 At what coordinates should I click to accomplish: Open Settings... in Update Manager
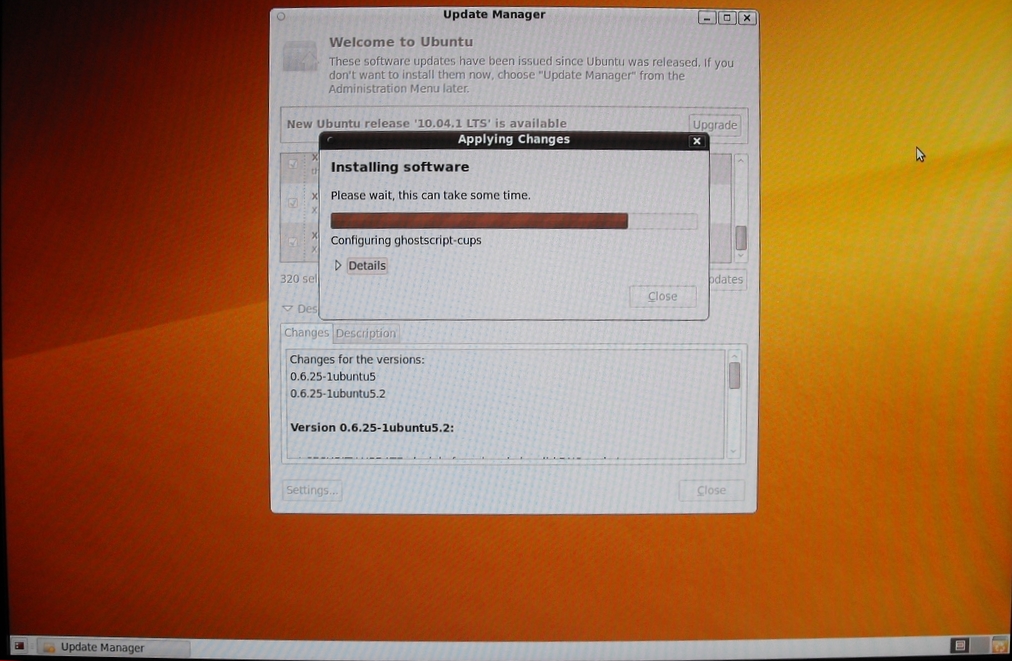(x=312, y=490)
